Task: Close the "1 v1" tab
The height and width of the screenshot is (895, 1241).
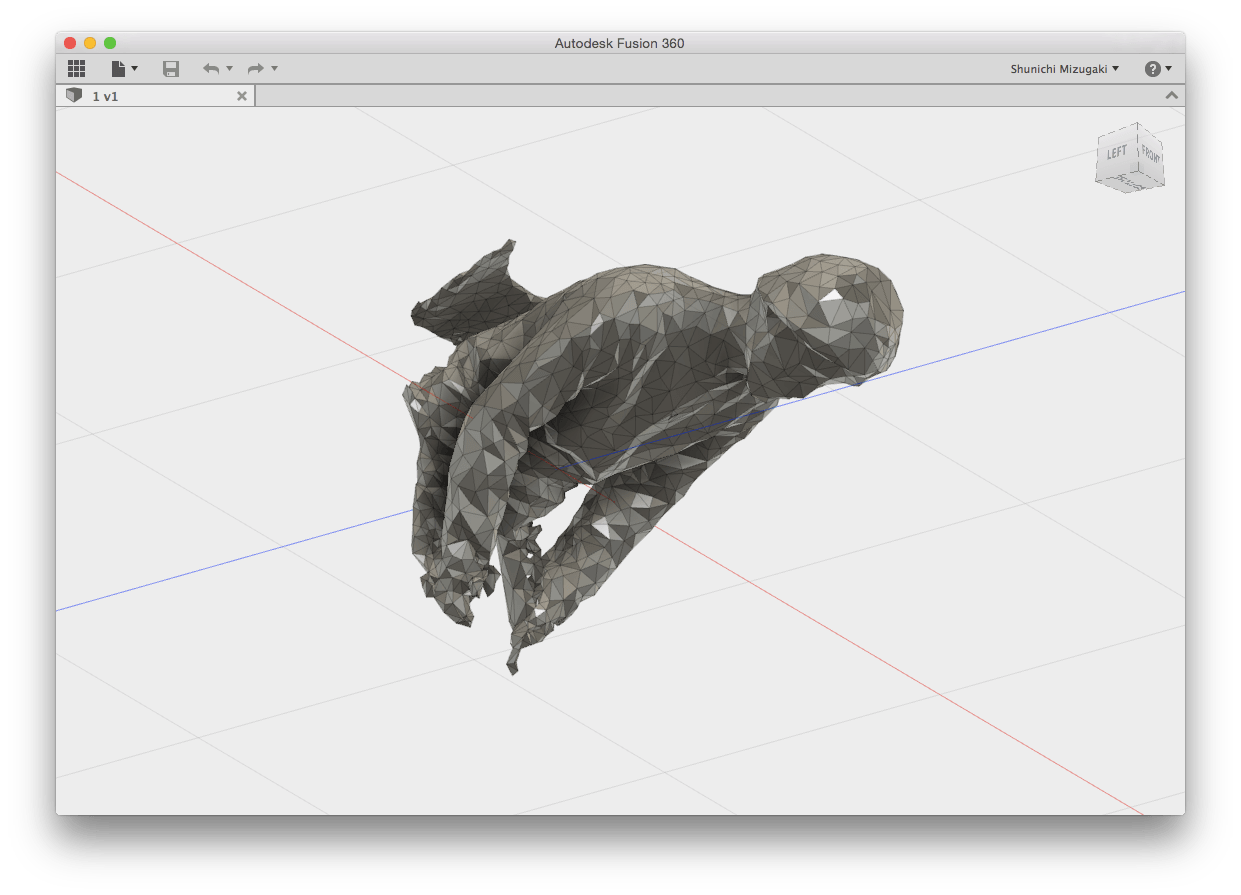Action: 241,96
